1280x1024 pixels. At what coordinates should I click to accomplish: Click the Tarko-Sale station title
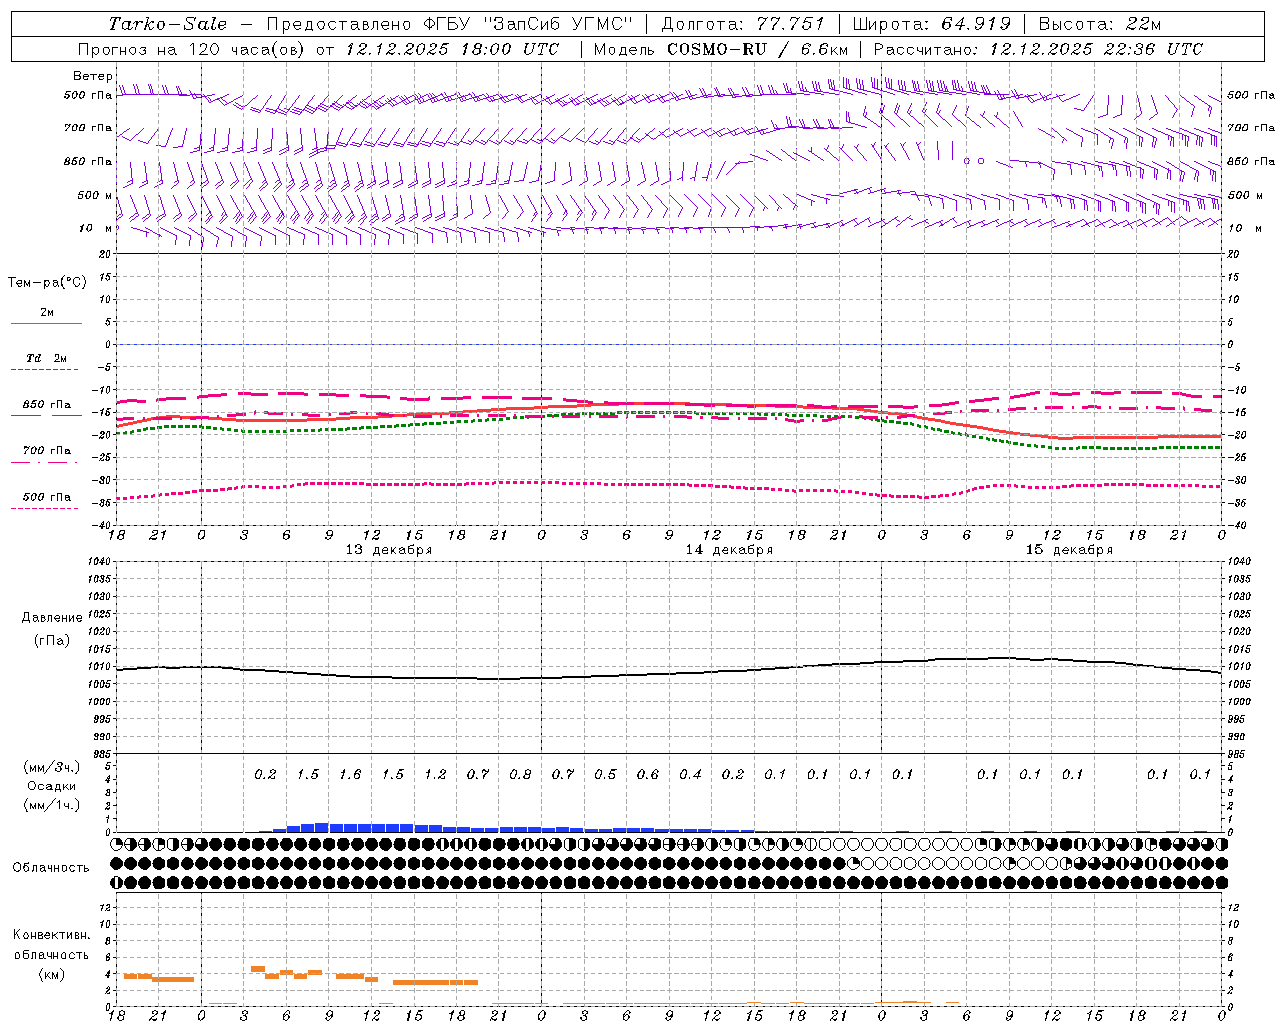point(167,24)
